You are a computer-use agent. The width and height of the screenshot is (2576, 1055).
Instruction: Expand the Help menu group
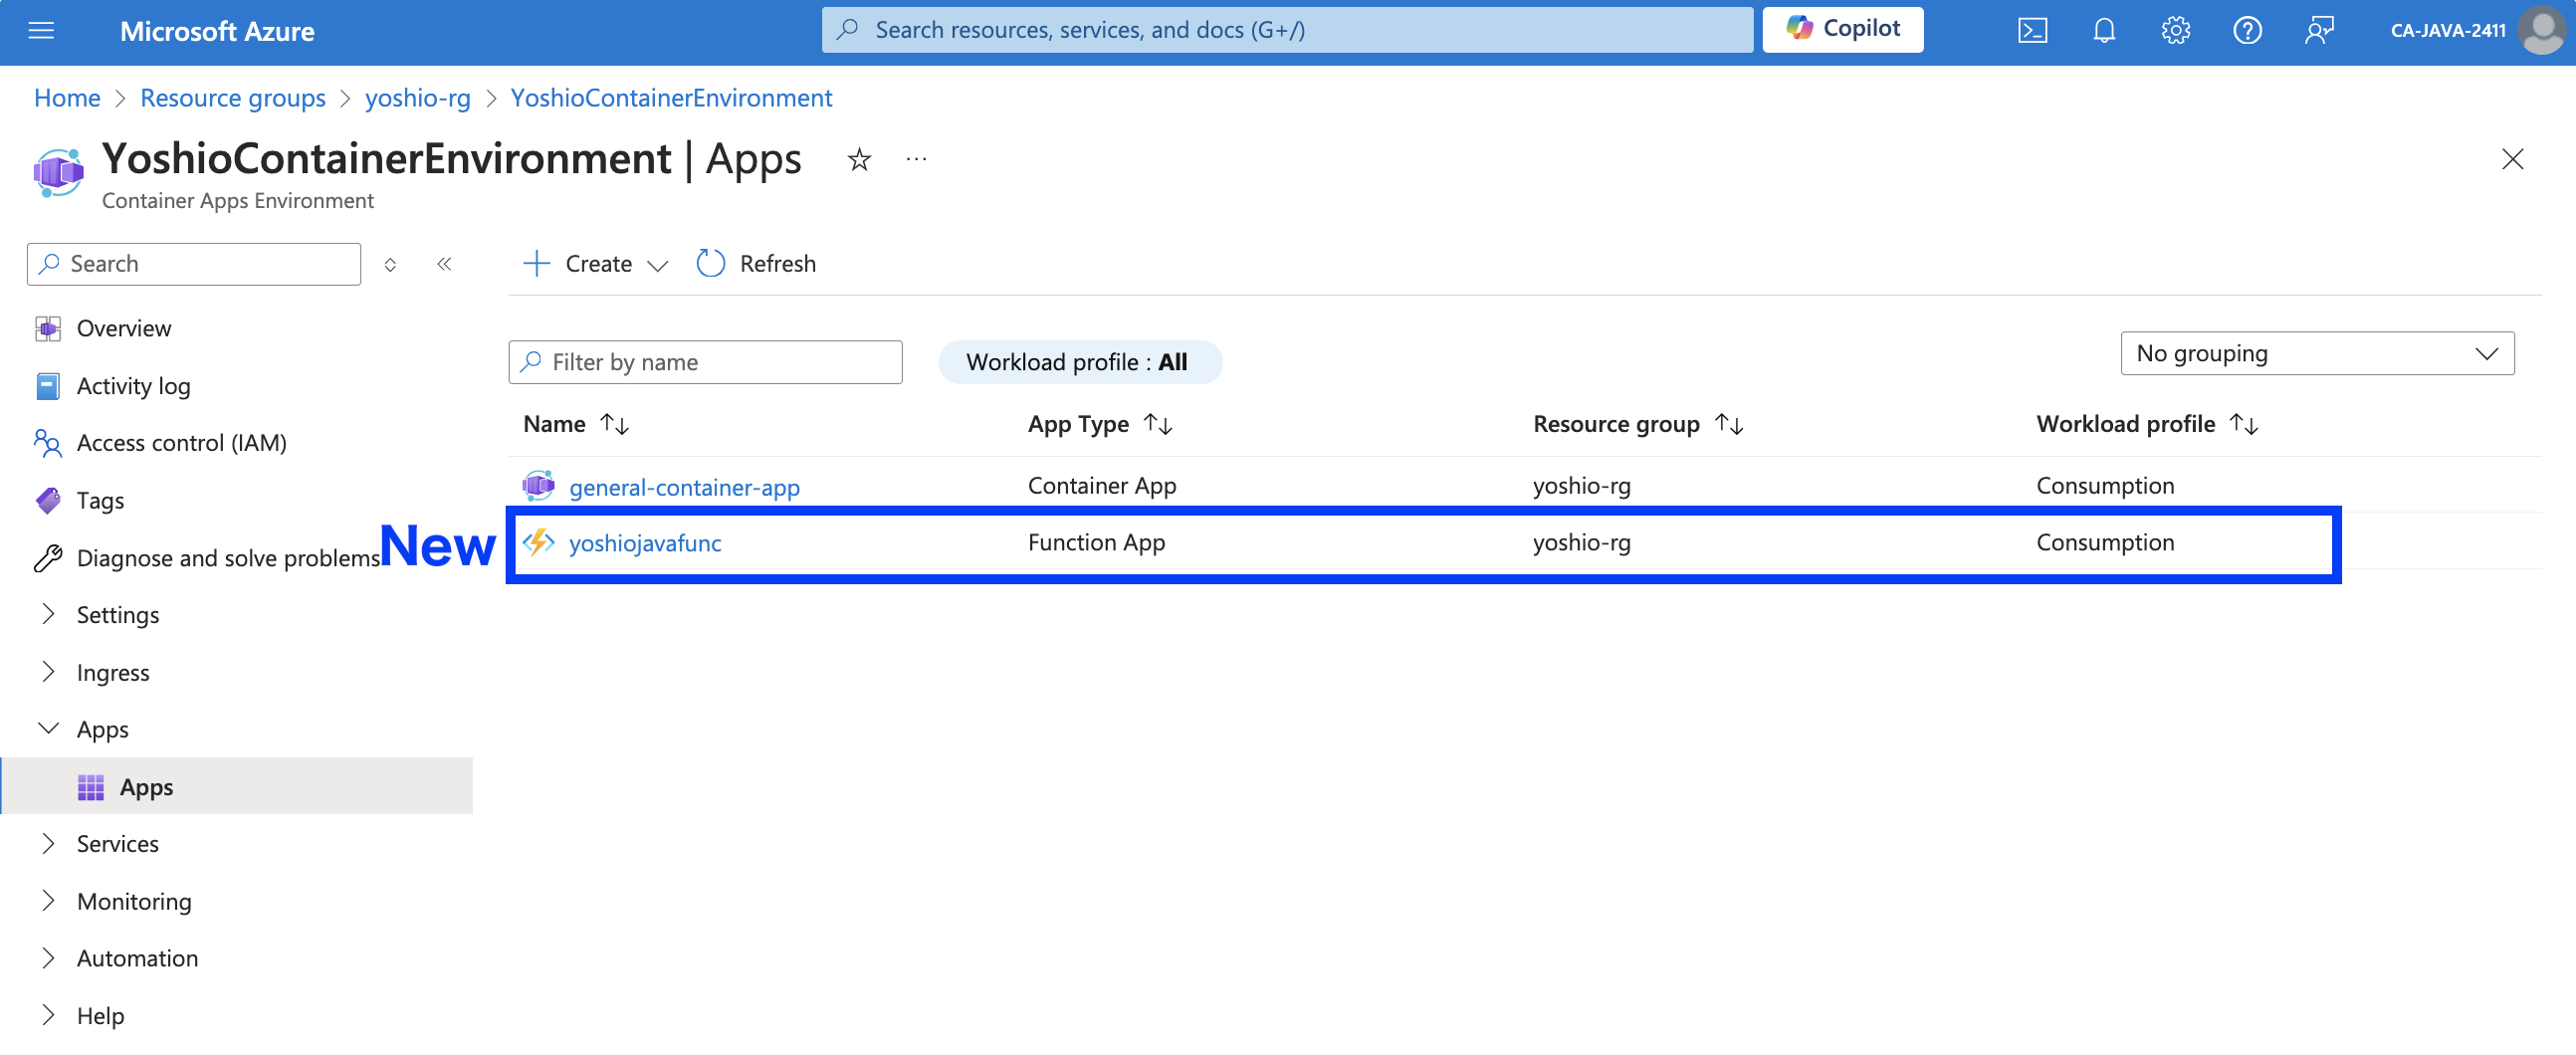coord(48,1015)
